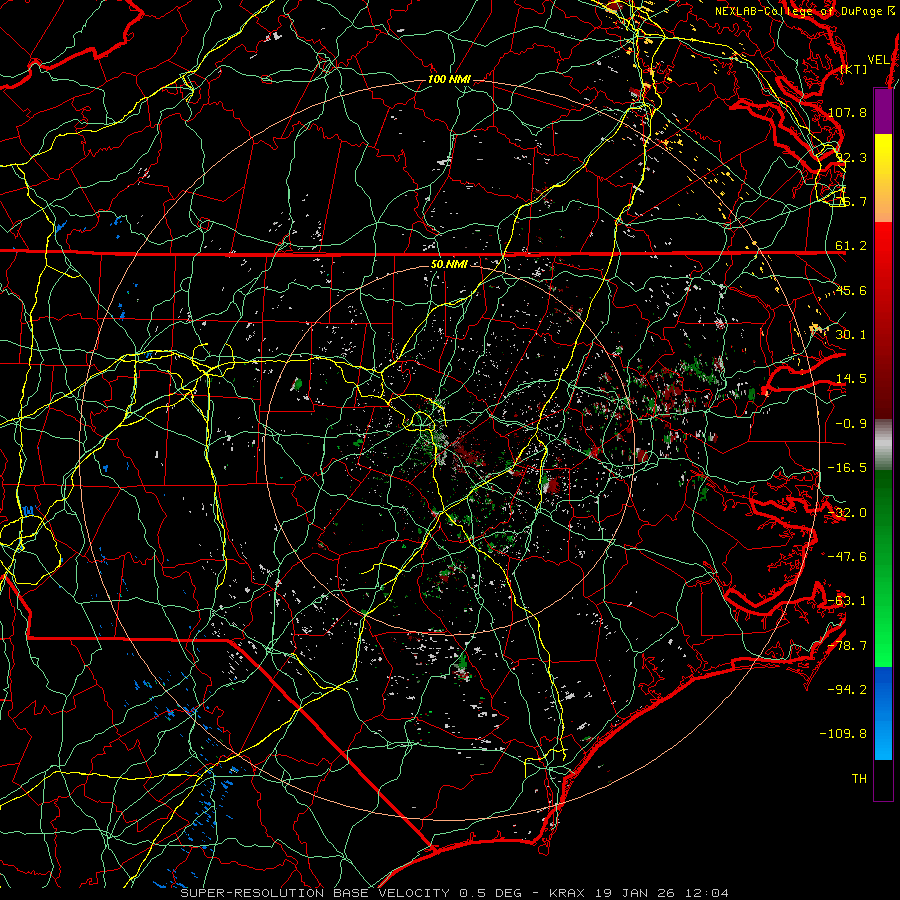The width and height of the screenshot is (900, 900).
Task: Select the 107.8 velocity legend value
Action: click(847, 112)
